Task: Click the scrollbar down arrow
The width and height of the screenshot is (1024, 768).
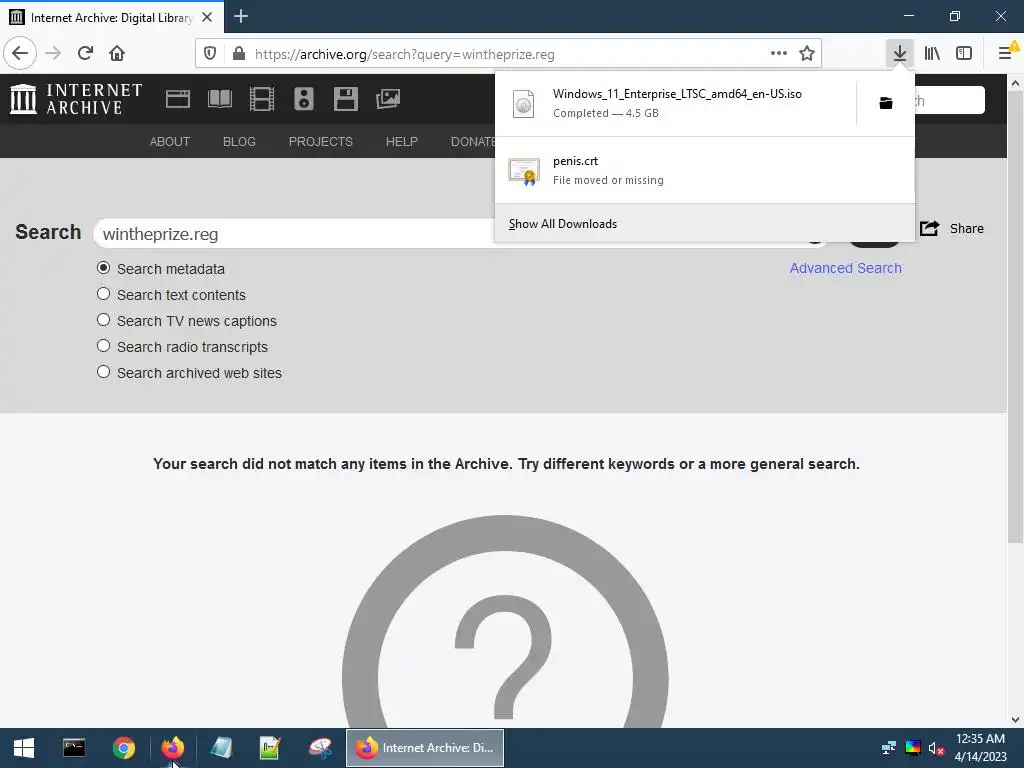Action: (x=1015, y=720)
